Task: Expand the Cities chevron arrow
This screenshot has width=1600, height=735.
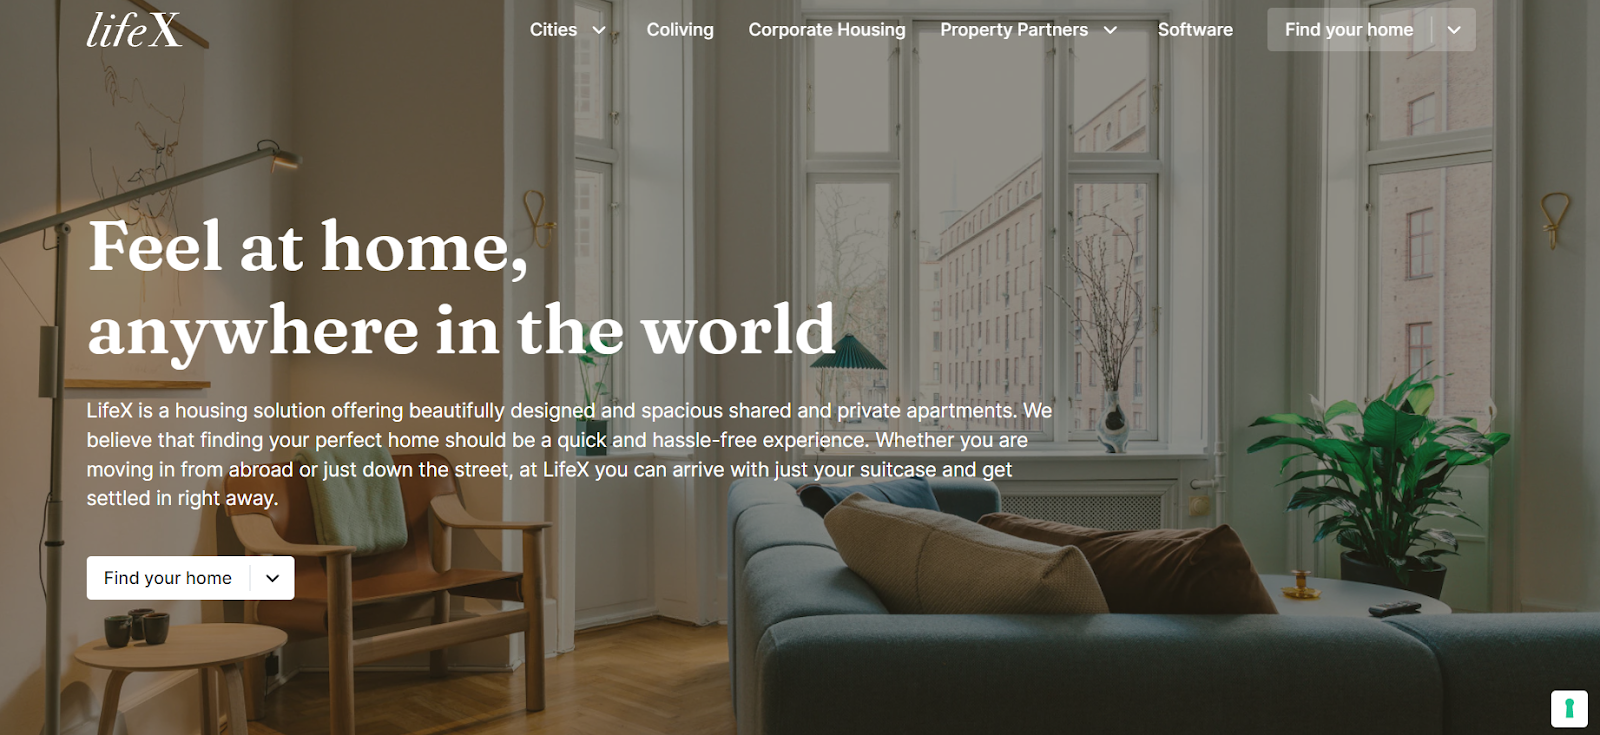Action: [599, 30]
